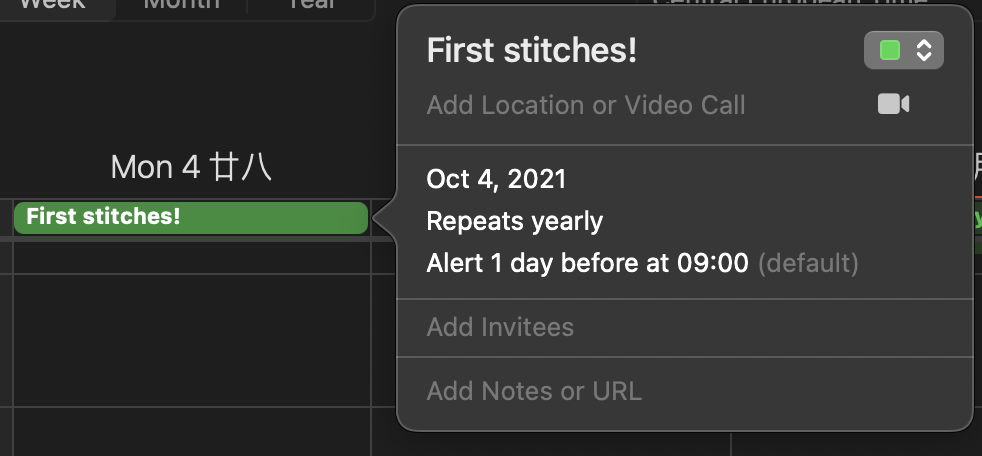Switch to the Week view tab
The width and height of the screenshot is (982, 456).
click(53, 6)
